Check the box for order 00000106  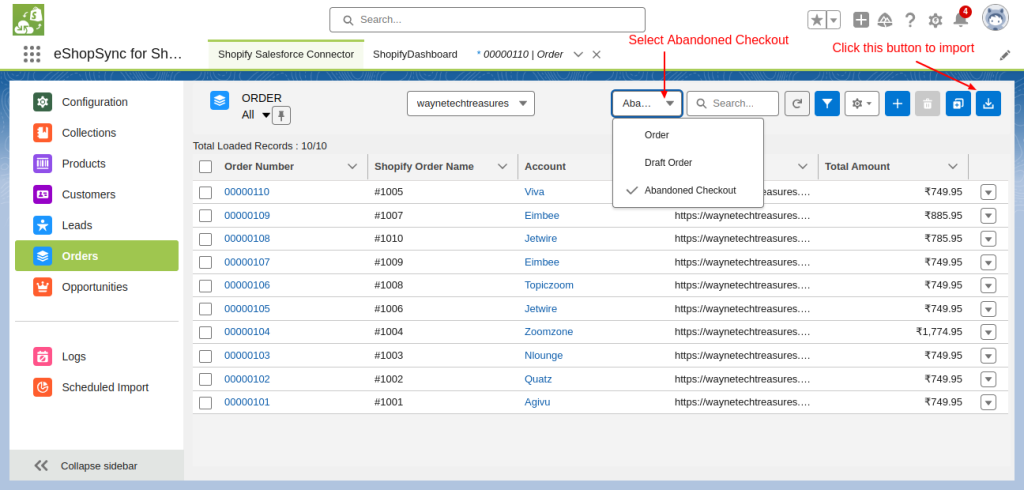[206, 286]
